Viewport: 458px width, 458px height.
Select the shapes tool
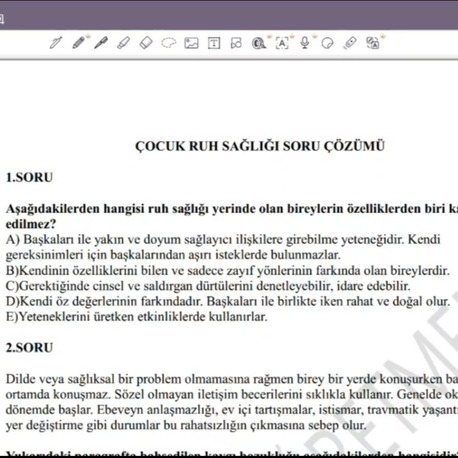click(x=236, y=43)
